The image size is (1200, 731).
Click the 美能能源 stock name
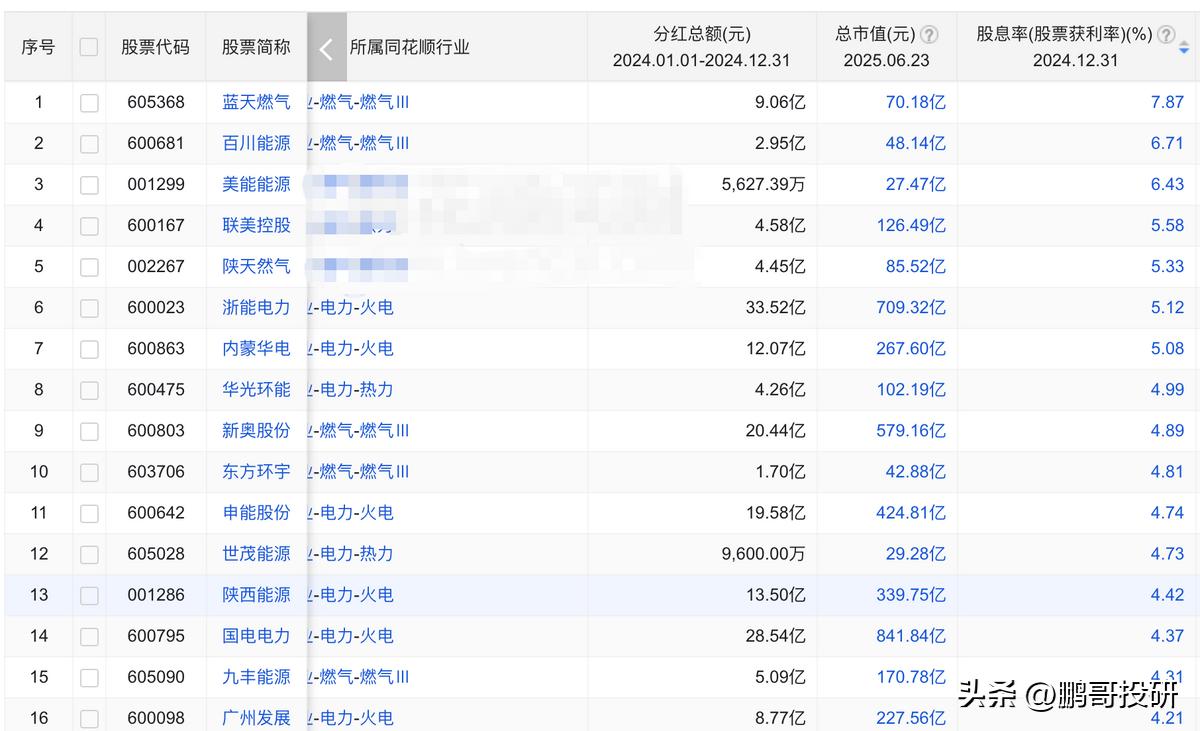pyautogui.click(x=255, y=184)
